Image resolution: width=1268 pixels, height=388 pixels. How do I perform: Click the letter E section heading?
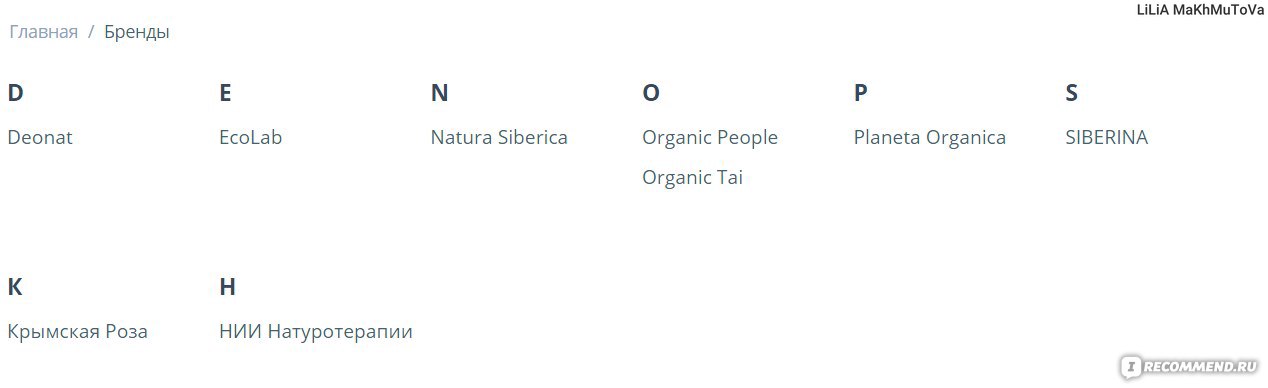coord(225,93)
